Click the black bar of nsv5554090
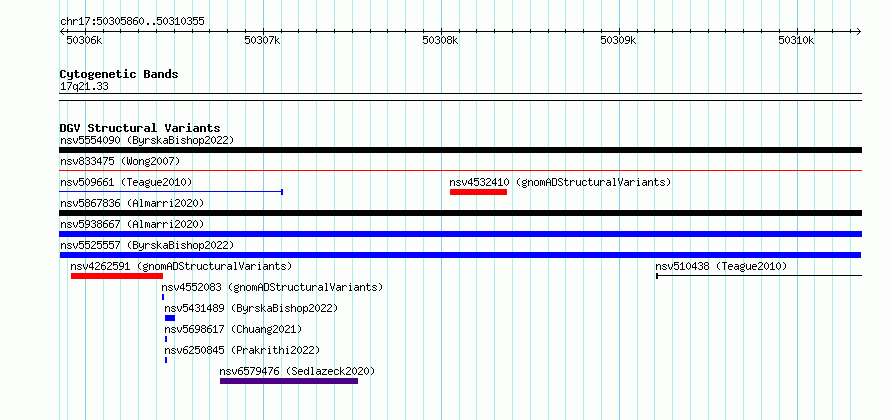 click(x=460, y=150)
